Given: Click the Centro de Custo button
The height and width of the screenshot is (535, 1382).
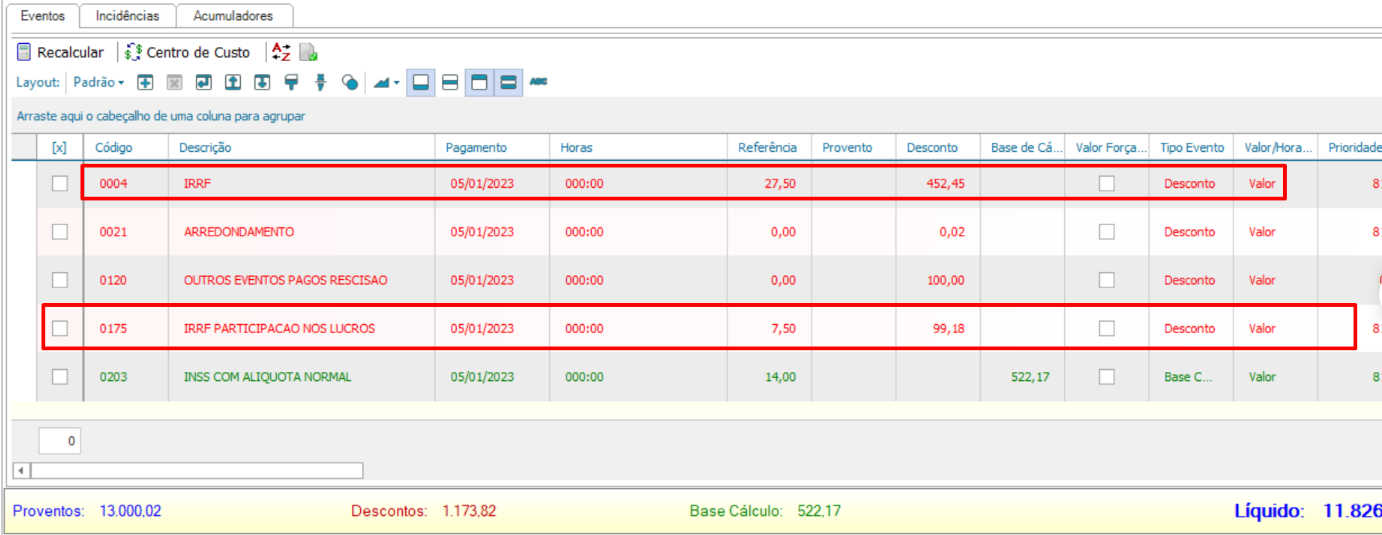Looking at the screenshot, I should point(187,52).
